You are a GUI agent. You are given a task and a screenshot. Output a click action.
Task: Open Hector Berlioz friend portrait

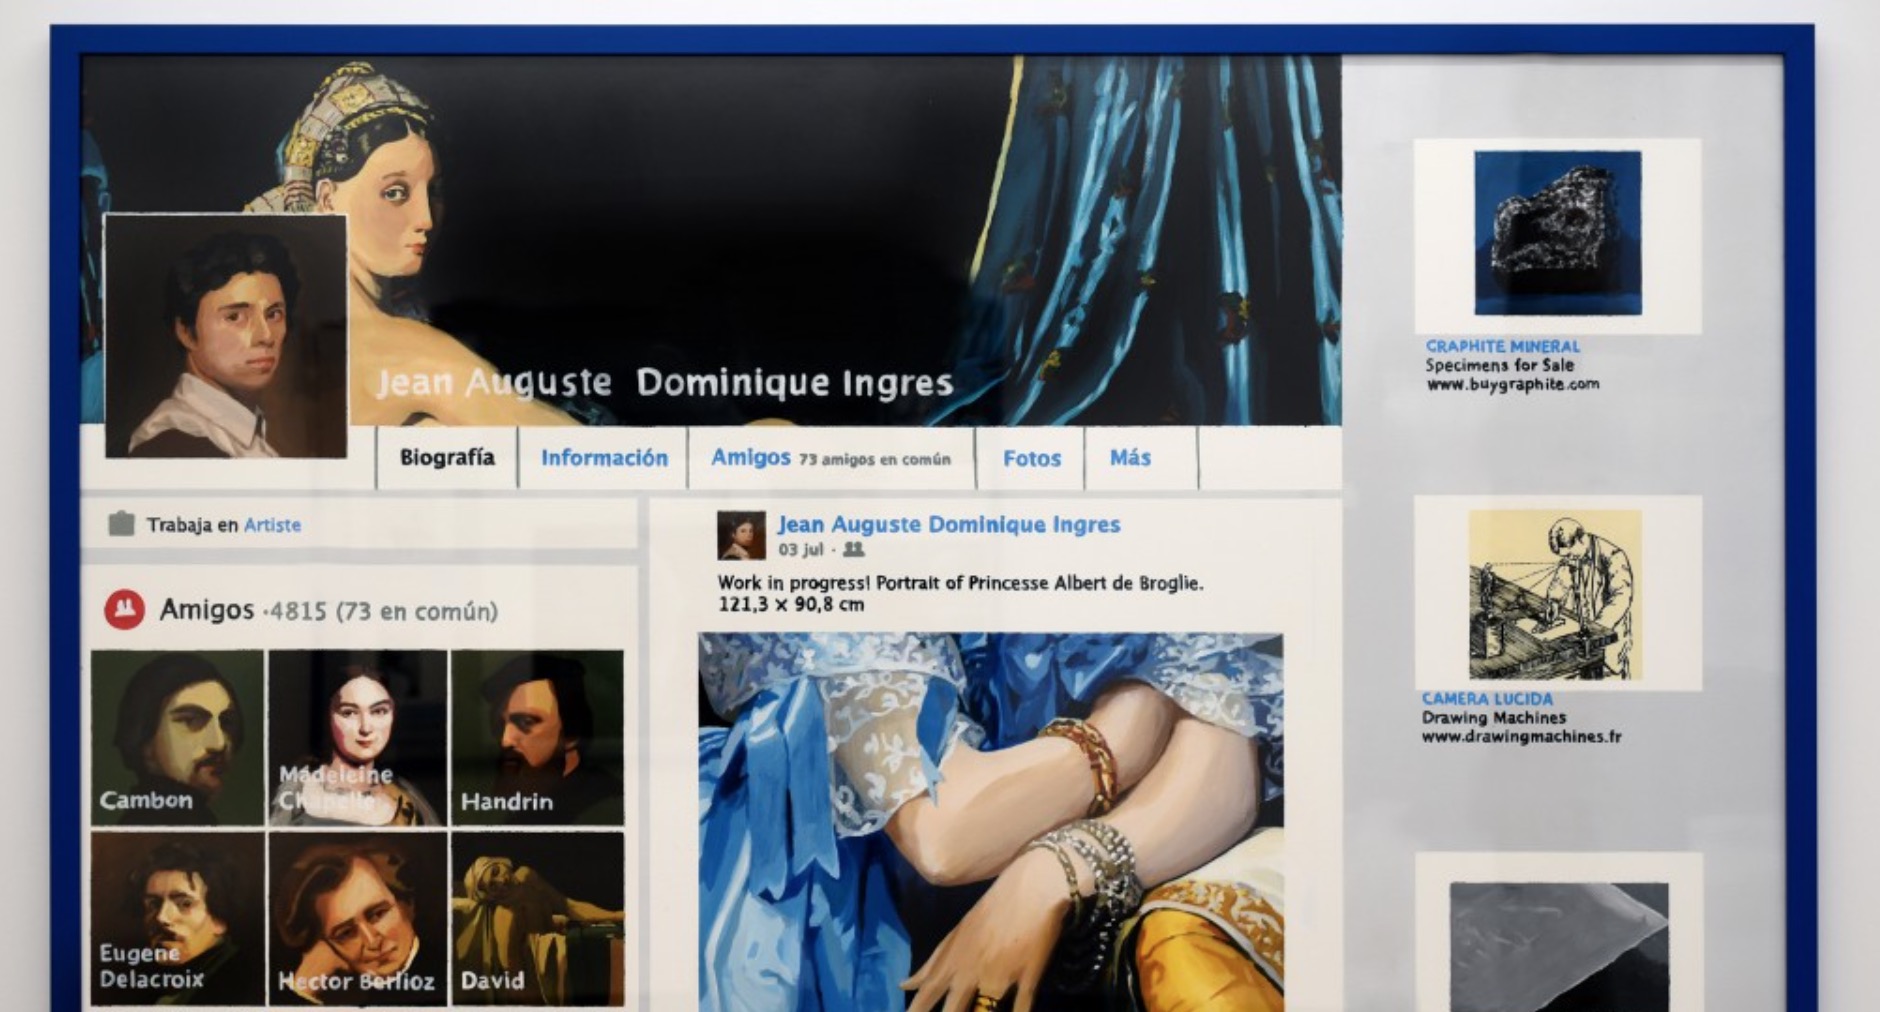357,918
